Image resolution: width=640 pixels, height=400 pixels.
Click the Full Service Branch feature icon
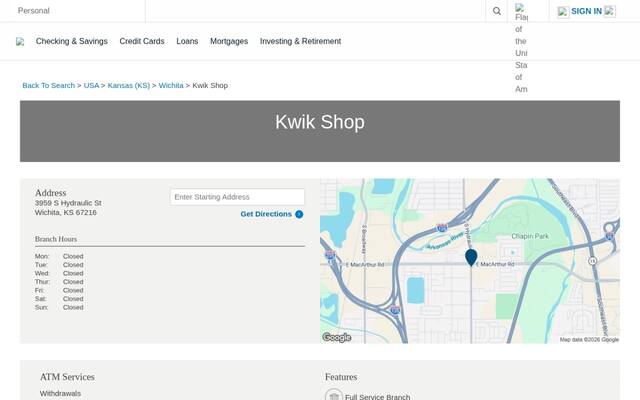(333, 395)
